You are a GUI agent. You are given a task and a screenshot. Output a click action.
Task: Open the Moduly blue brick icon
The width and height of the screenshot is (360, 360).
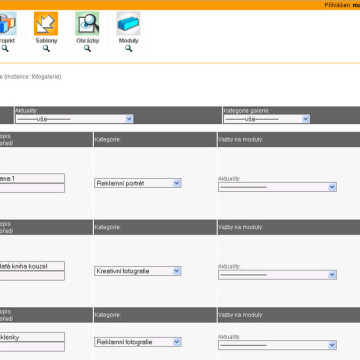(x=128, y=23)
